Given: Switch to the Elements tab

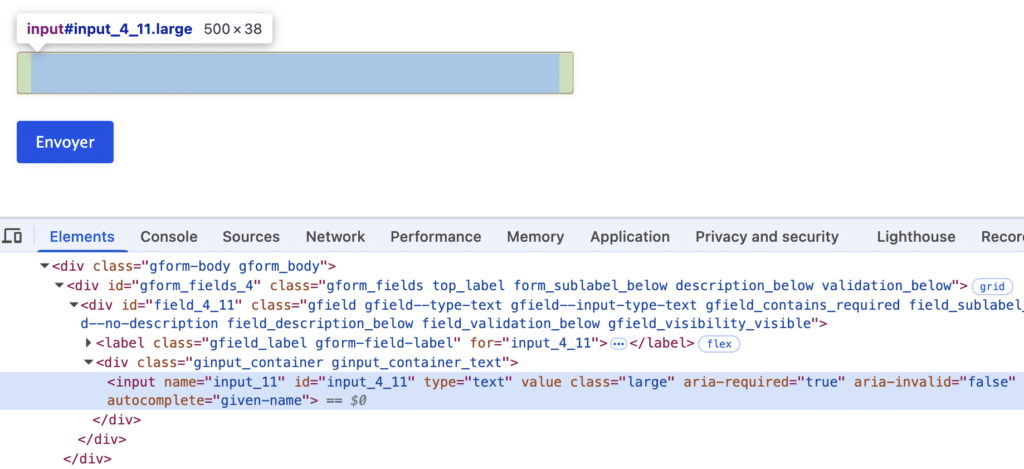Looking at the screenshot, I should point(82,237).
